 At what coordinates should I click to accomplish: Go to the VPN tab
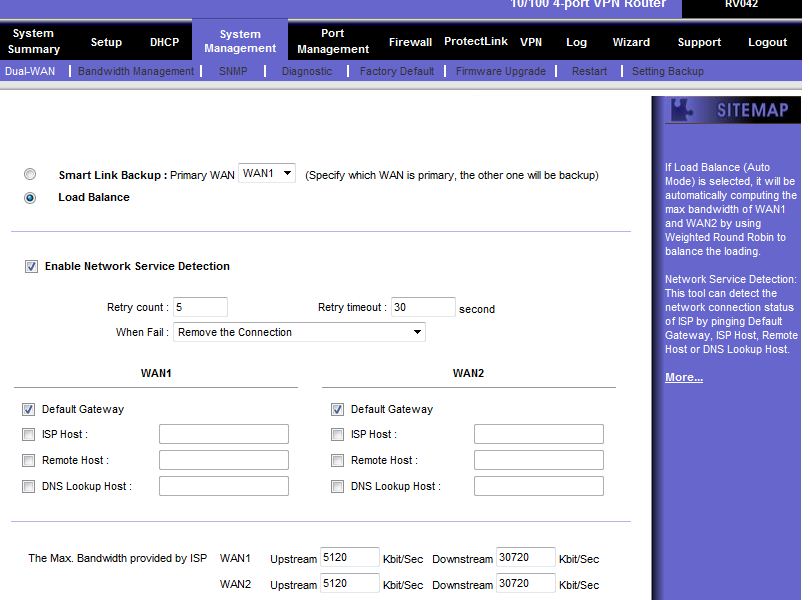tap(531, 42)
